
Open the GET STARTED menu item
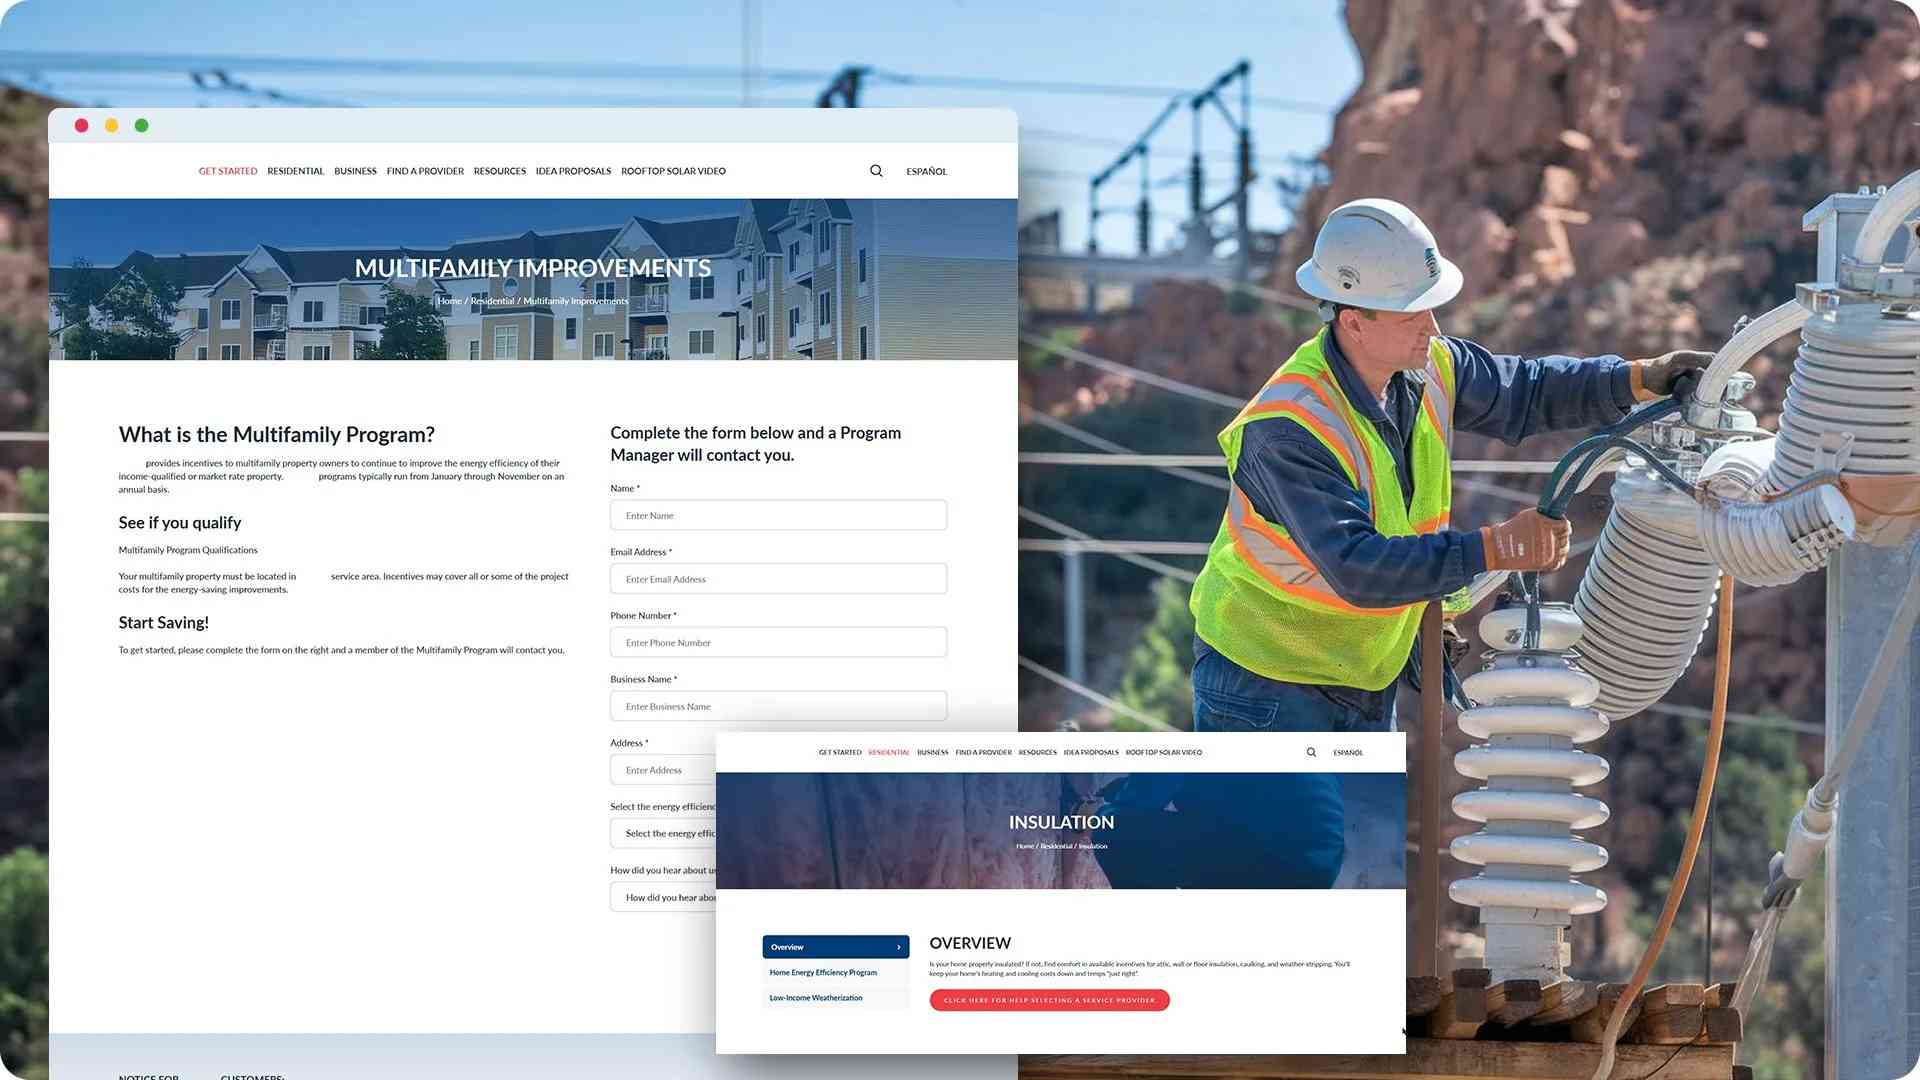click(x=228, y=171)
